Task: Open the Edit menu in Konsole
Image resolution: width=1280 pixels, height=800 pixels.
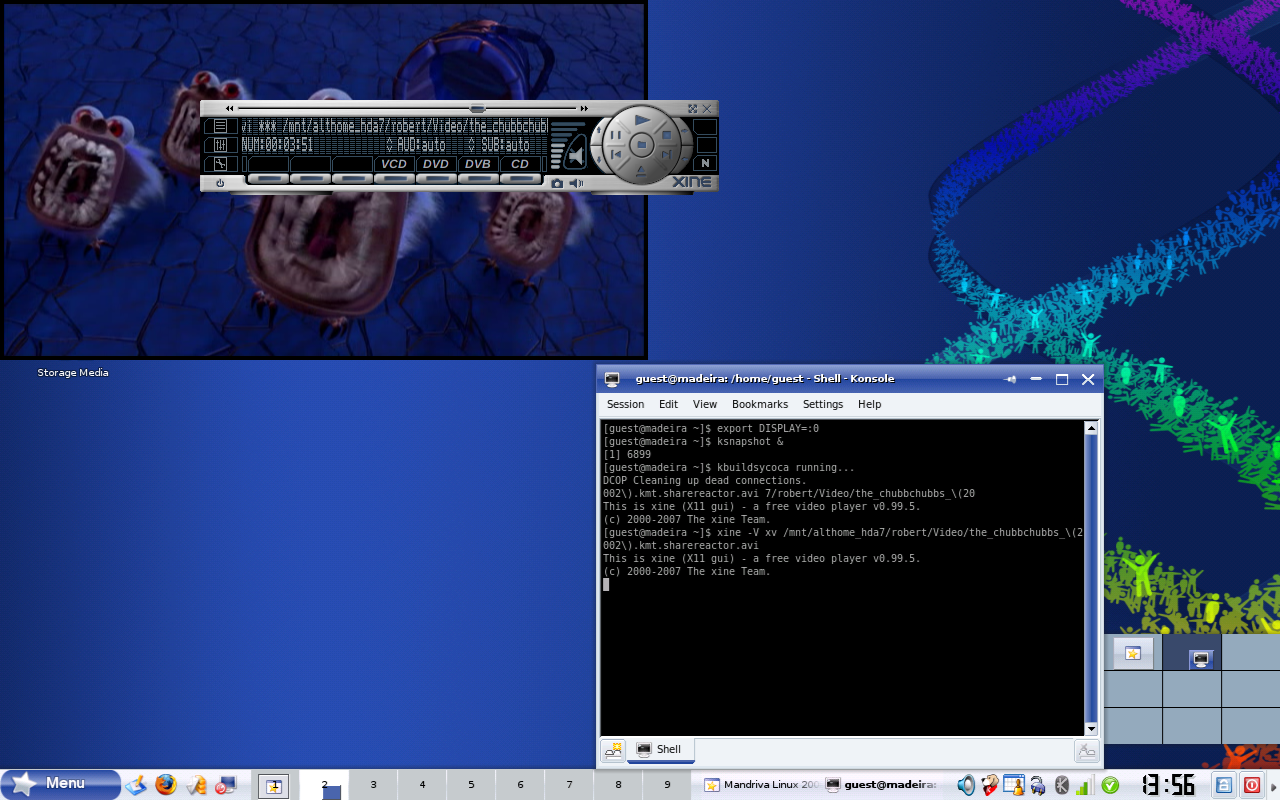Action: click(x=668, y=404)
